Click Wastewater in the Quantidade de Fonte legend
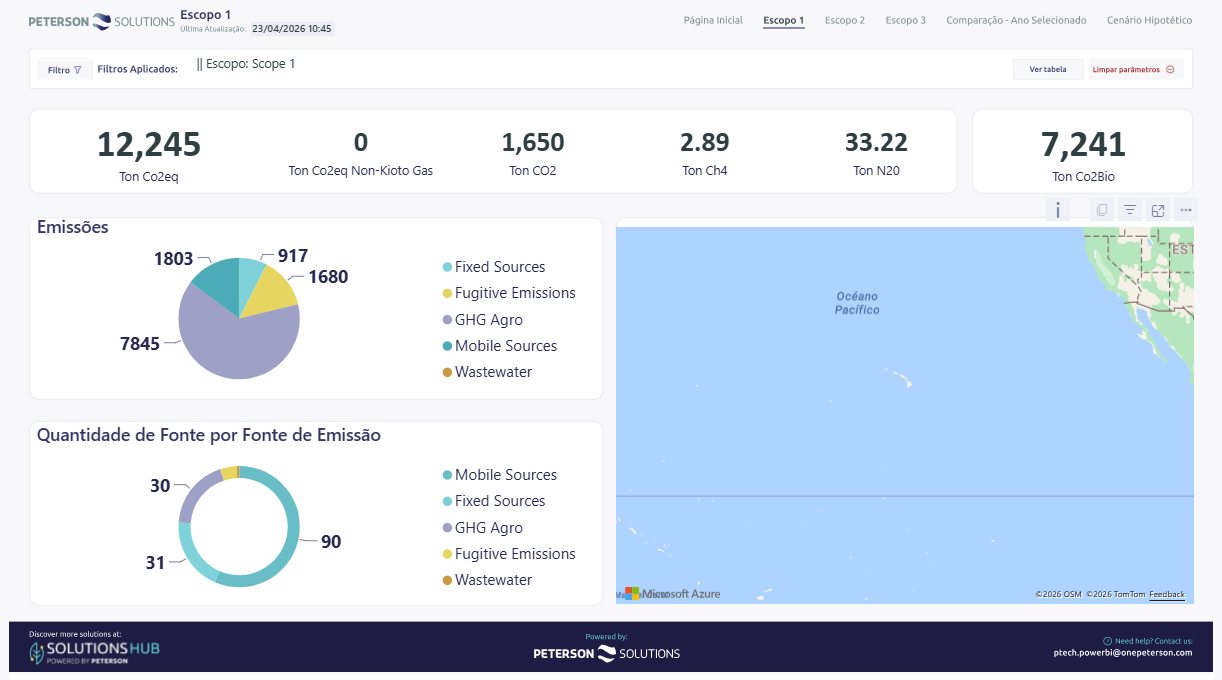Screen dimensions: 1222x680 coord(487,580)
